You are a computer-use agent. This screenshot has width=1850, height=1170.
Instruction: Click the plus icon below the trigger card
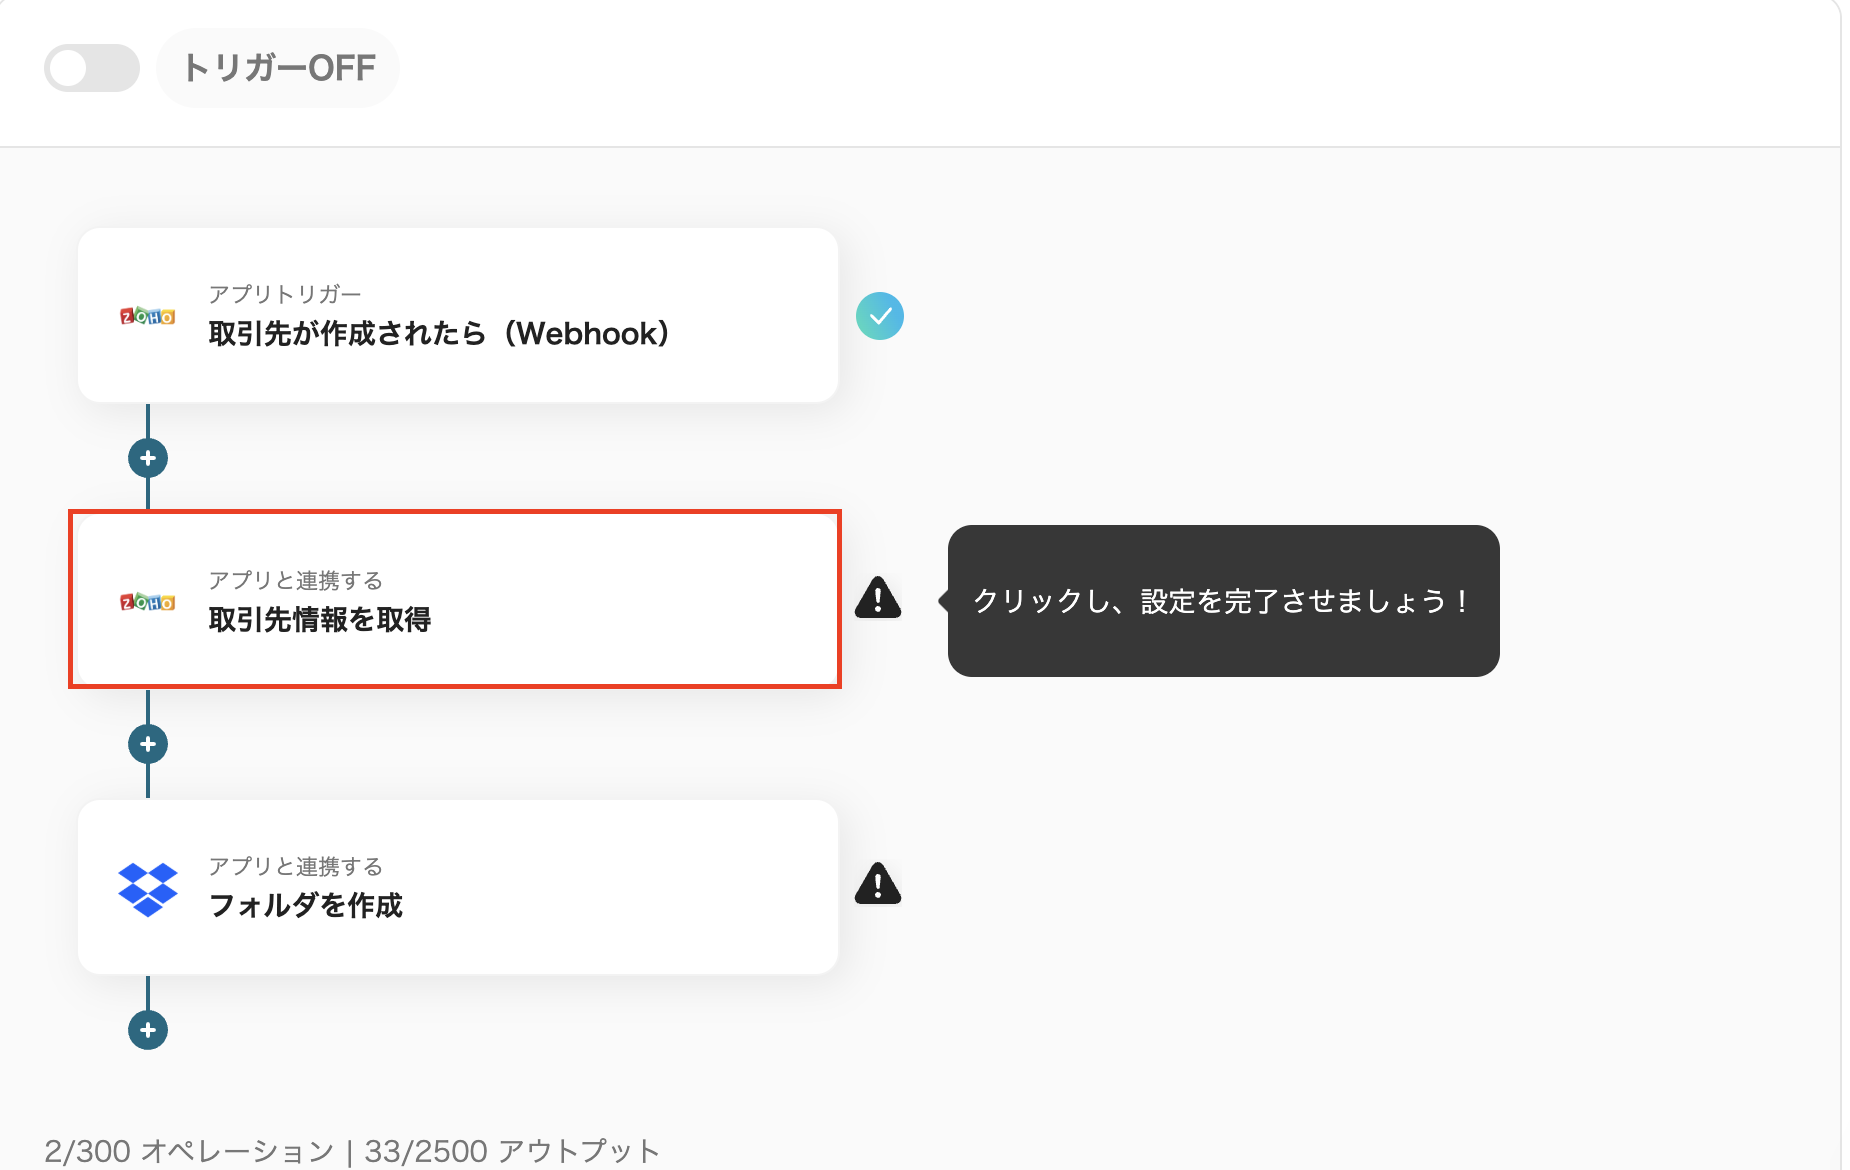(148, 458)
